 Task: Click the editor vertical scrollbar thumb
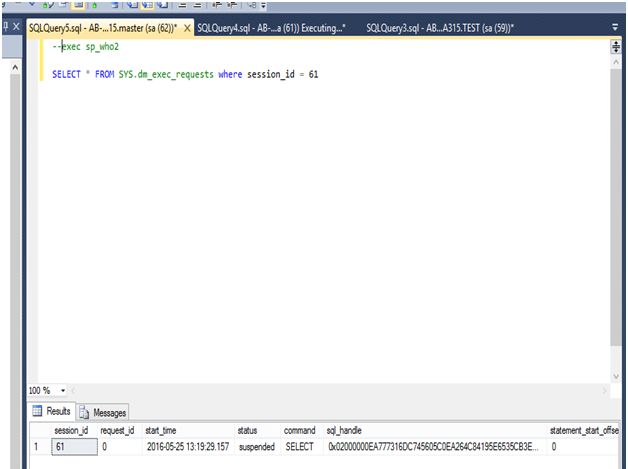coord(616,207)
